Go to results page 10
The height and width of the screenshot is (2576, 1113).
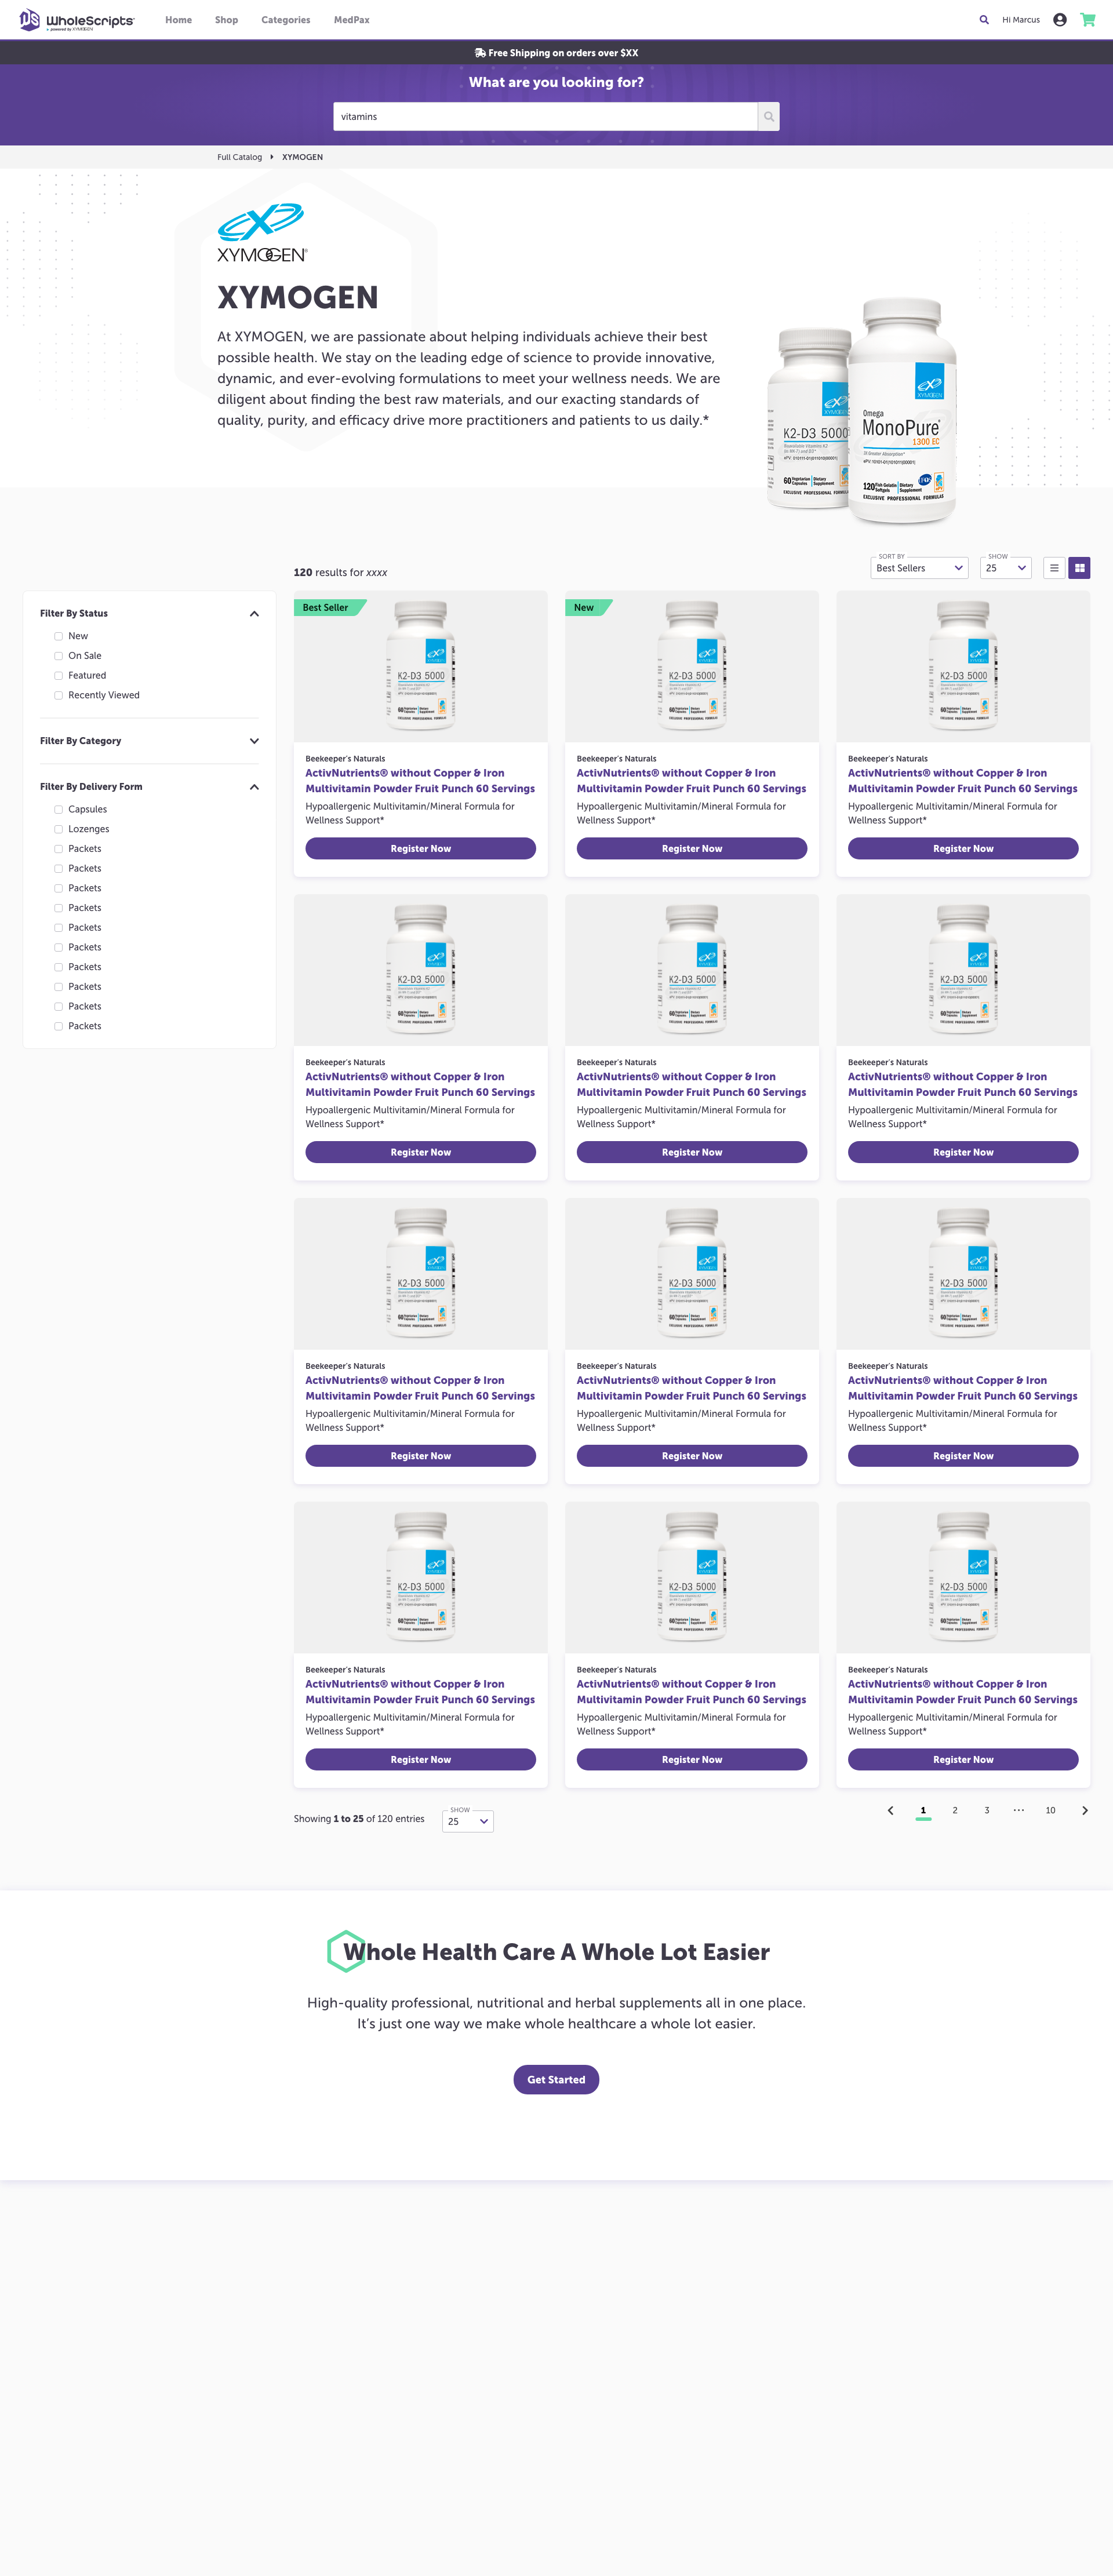point(1050,1810)
